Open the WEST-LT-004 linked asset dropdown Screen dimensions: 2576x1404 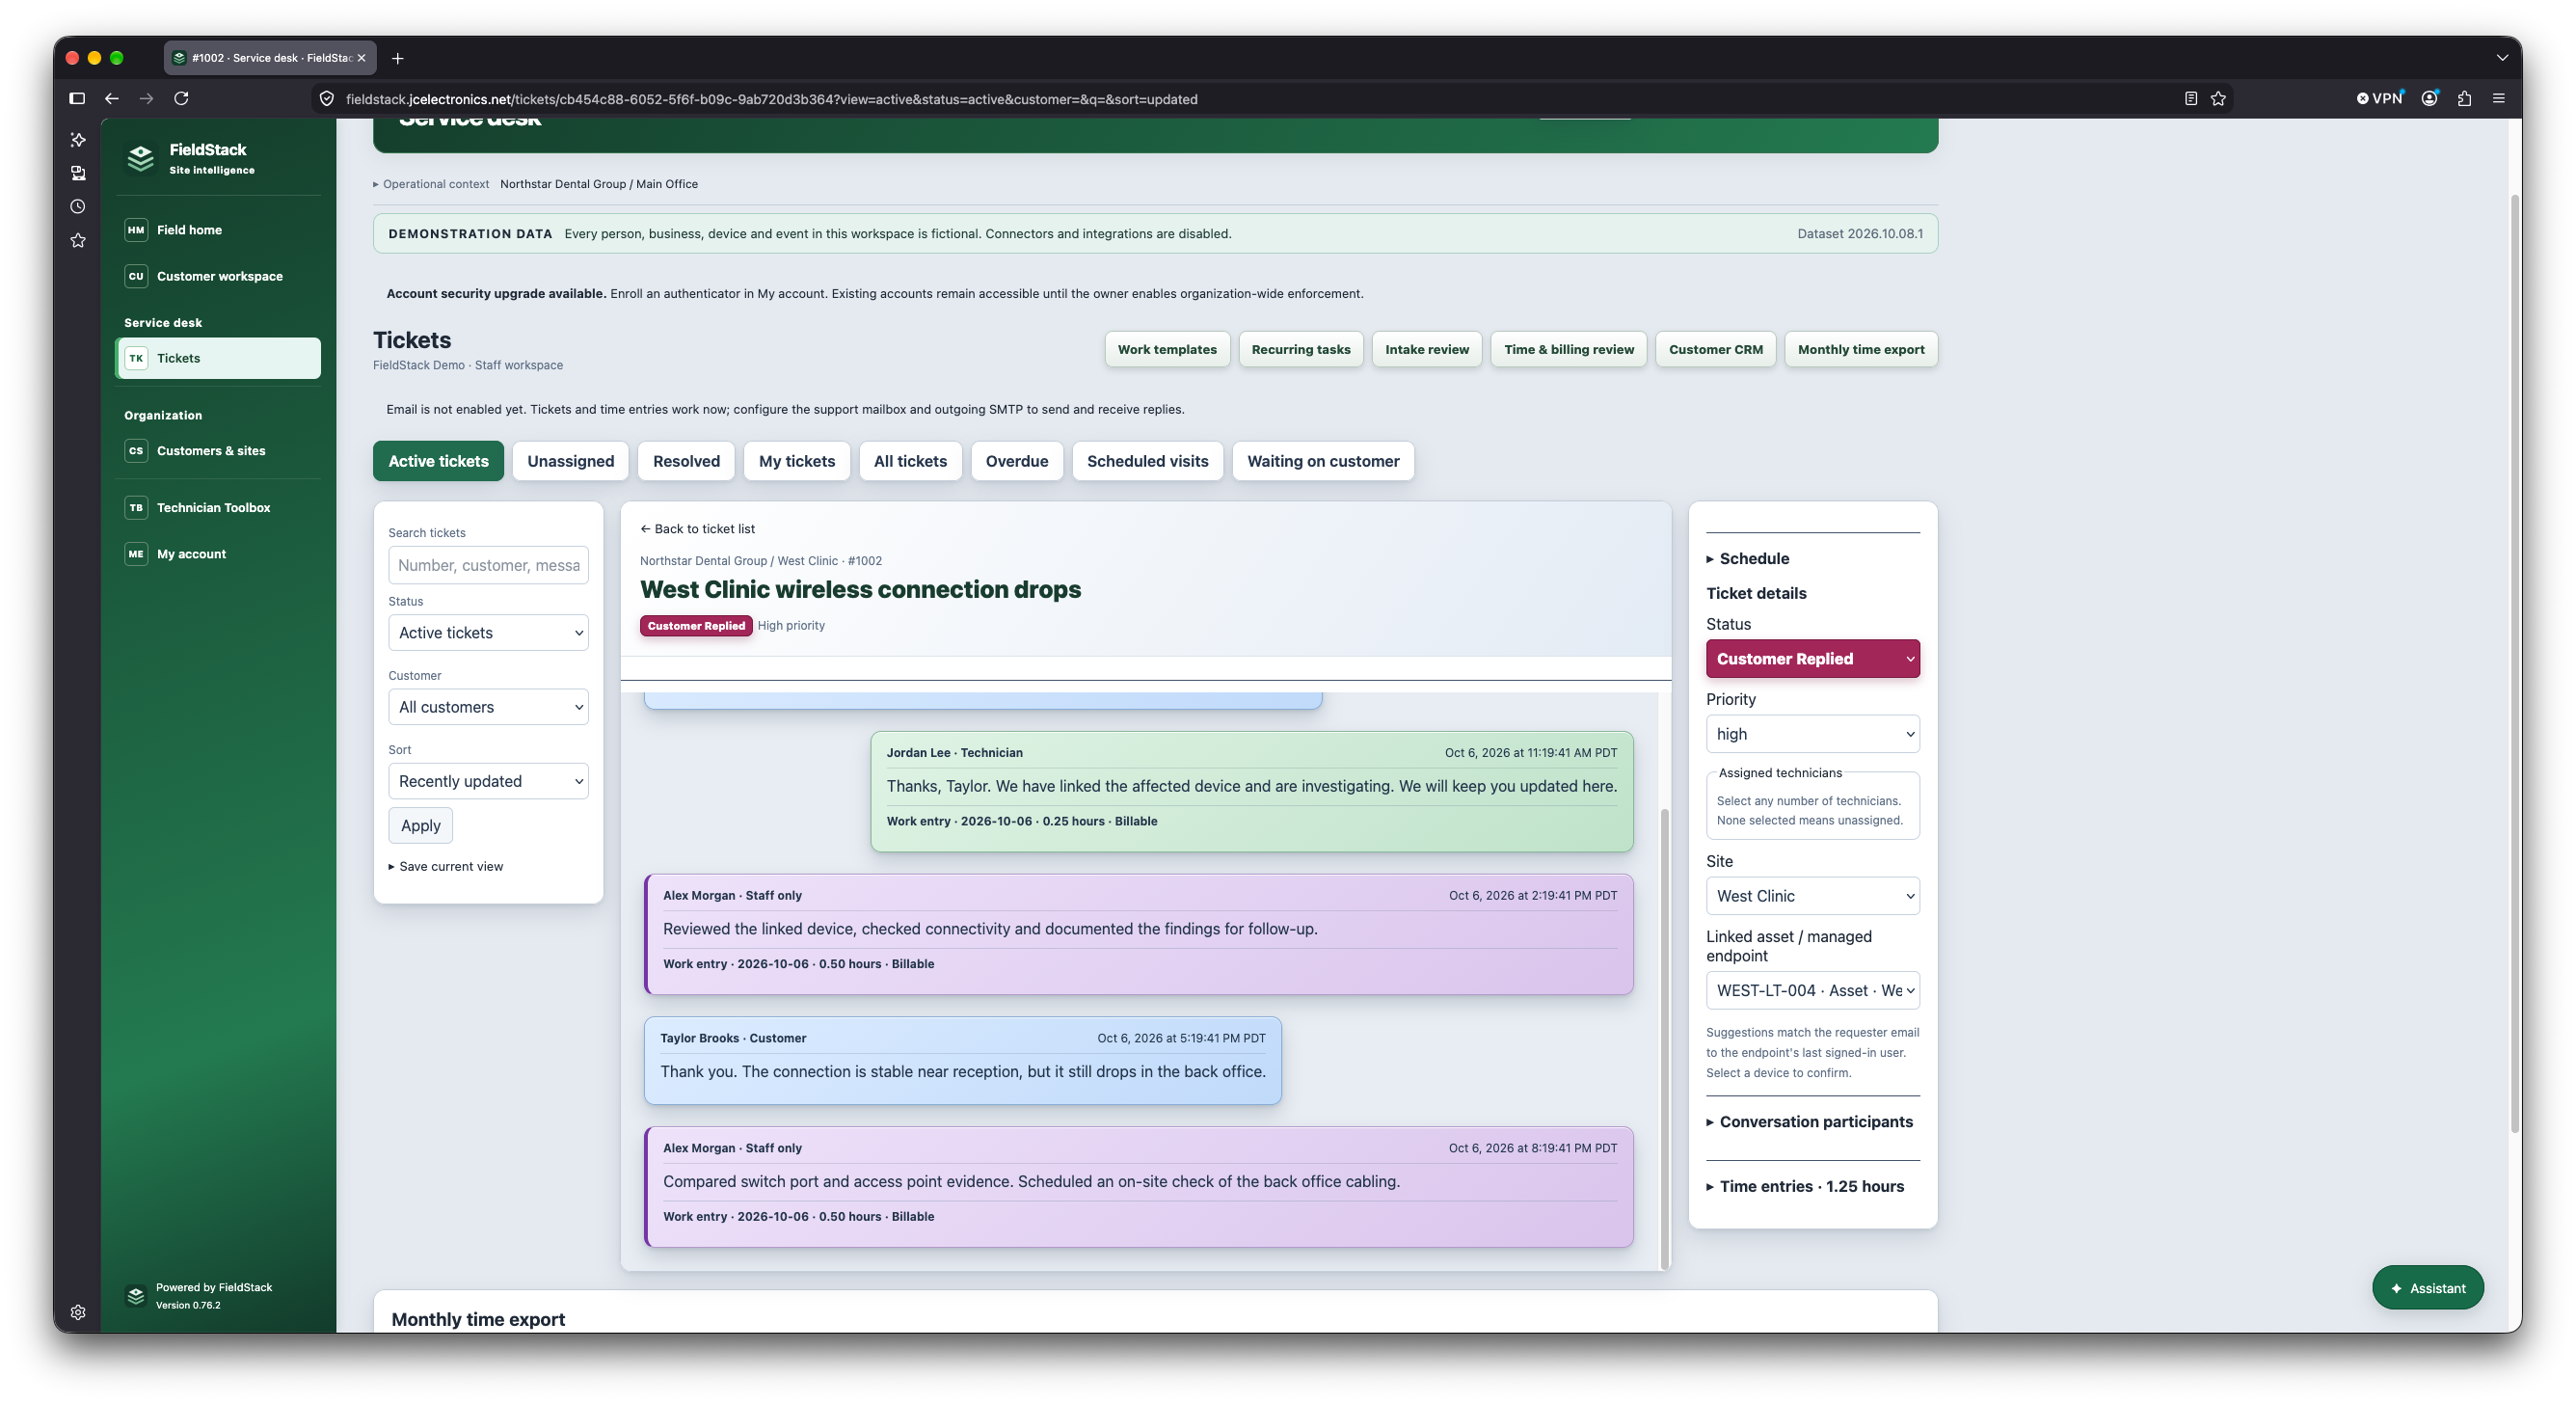click(1812, 990)
